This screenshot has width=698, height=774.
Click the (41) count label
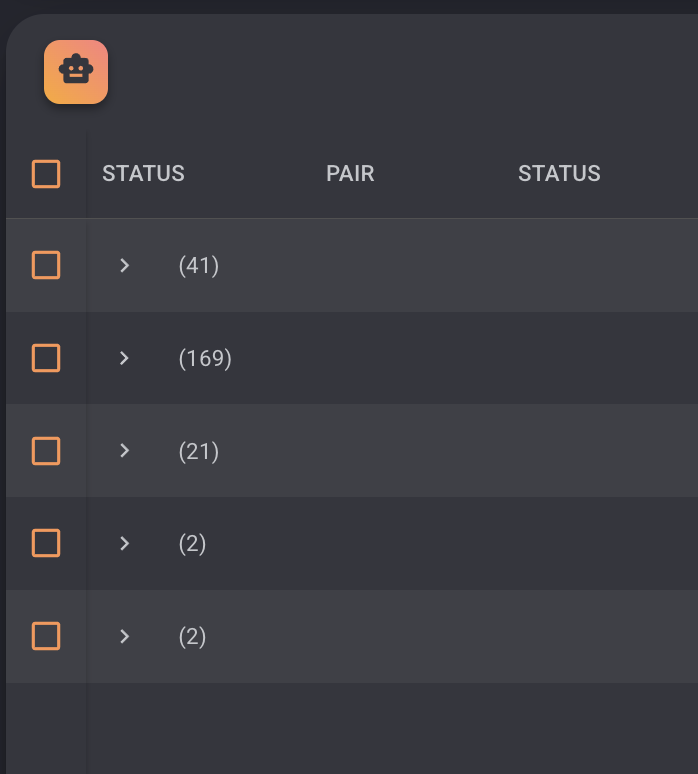tap(199, 266)
